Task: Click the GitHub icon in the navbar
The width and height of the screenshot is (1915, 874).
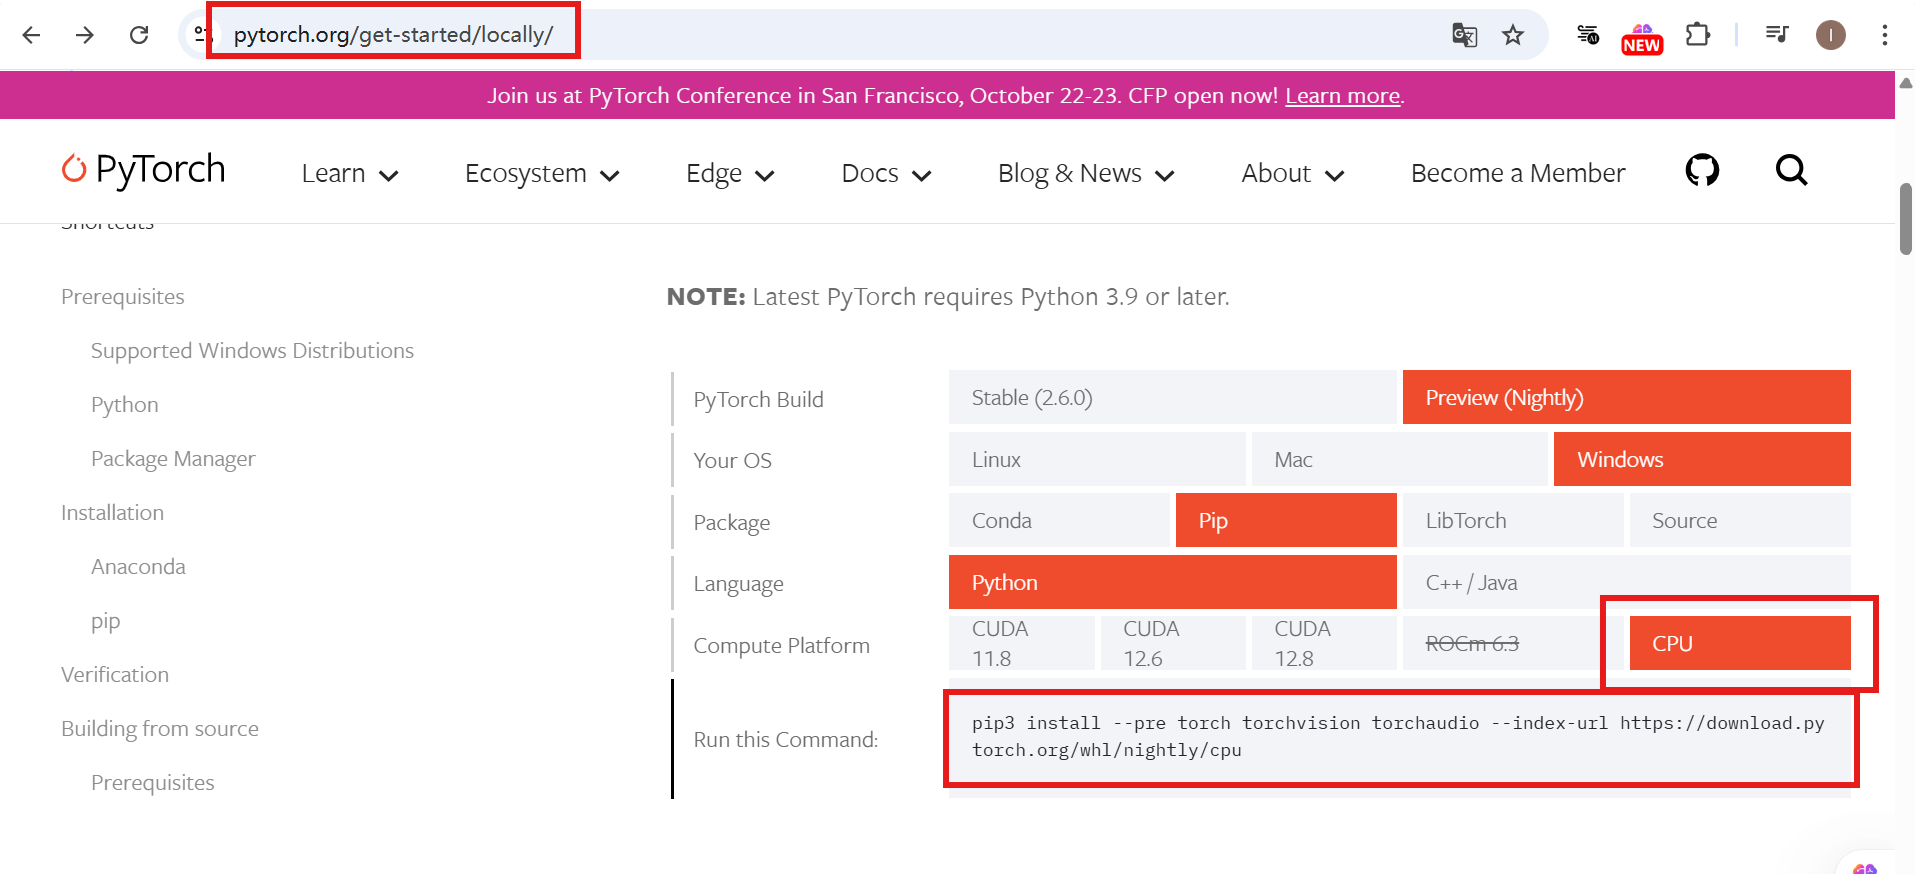Action: 1701,171
